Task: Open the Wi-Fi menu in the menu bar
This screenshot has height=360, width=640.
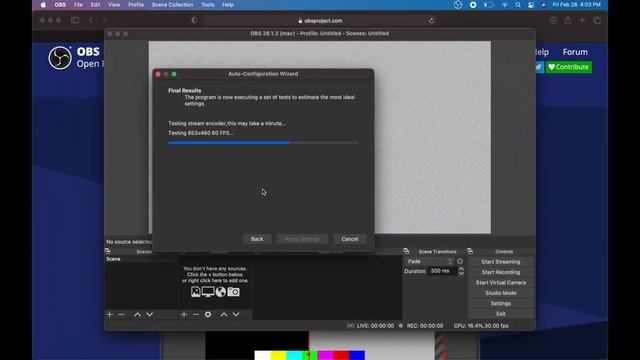Action: (505, 5)
